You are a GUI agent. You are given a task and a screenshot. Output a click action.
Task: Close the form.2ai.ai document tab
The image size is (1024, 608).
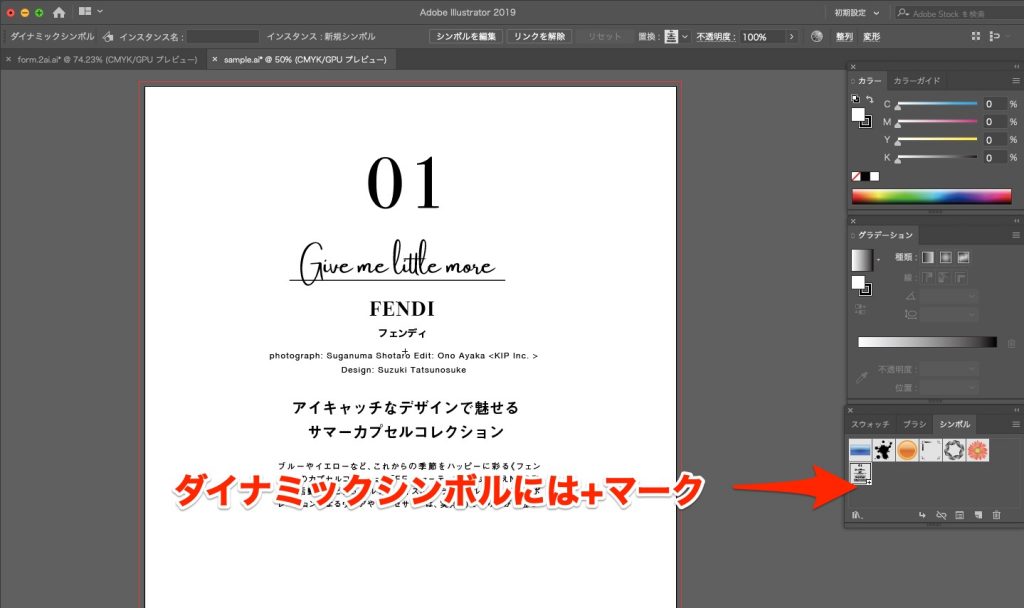(x=8, y=59)
